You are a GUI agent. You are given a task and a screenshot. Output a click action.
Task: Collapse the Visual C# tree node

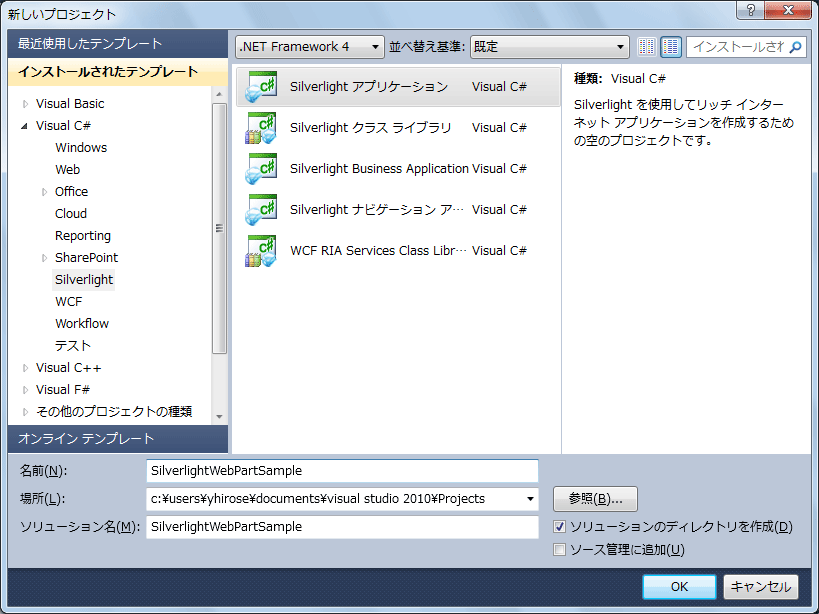point(25,126)
